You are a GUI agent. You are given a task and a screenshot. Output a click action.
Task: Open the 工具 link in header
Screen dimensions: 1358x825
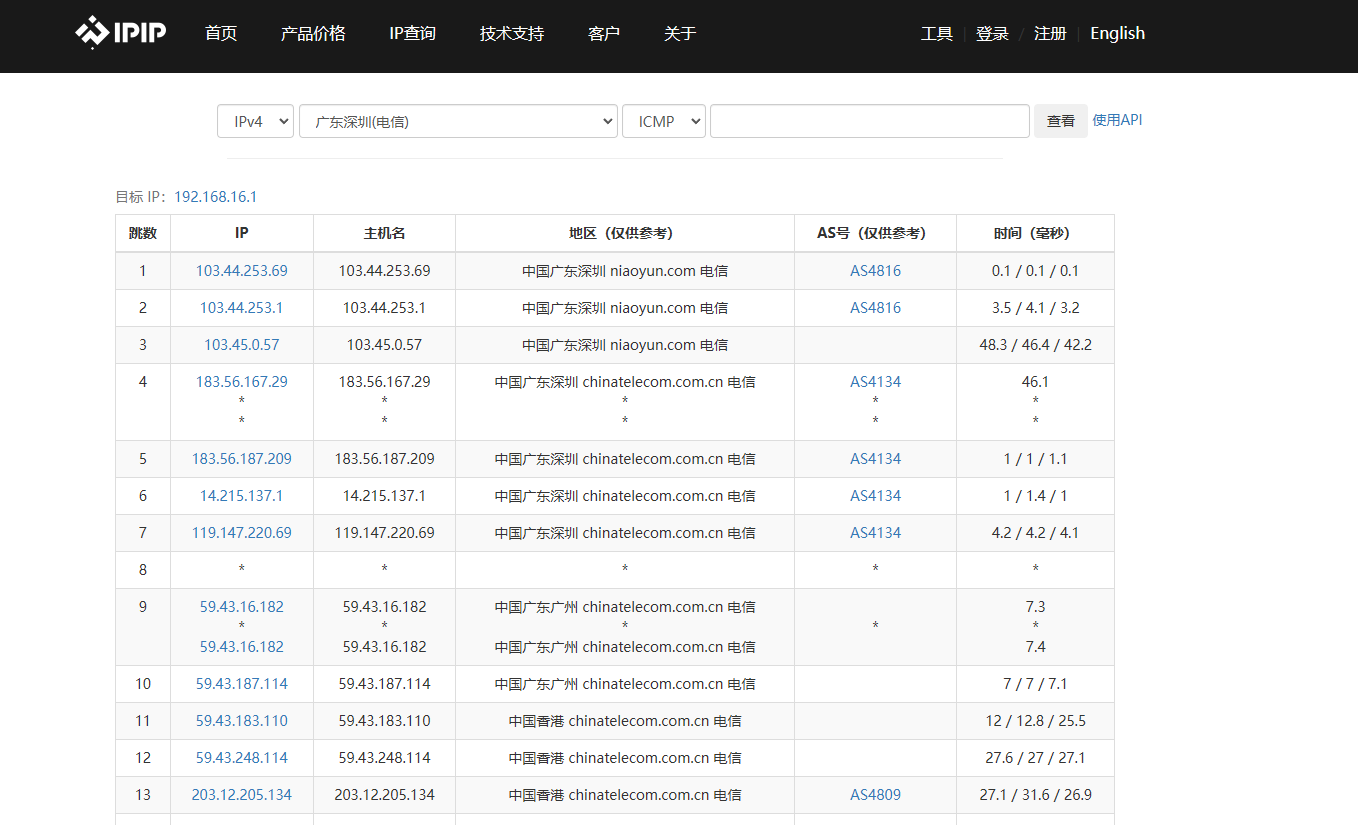coord(936,34)
